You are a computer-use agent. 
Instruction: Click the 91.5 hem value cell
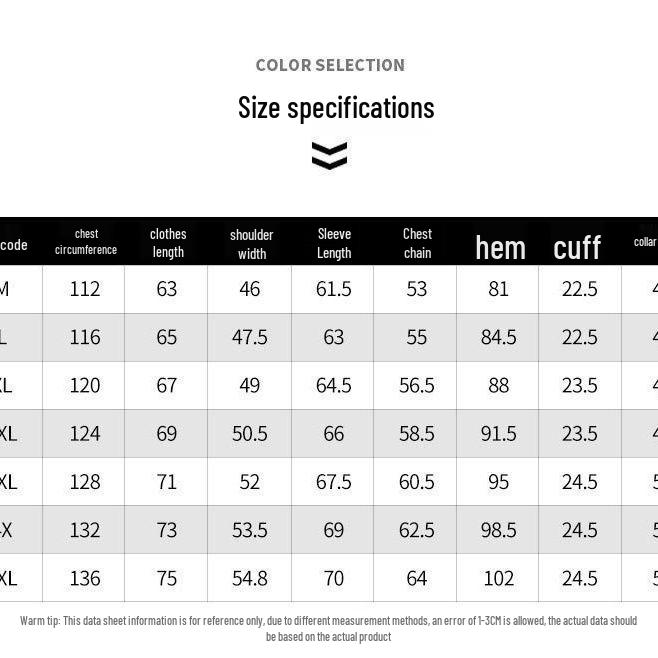coord(498,433)
